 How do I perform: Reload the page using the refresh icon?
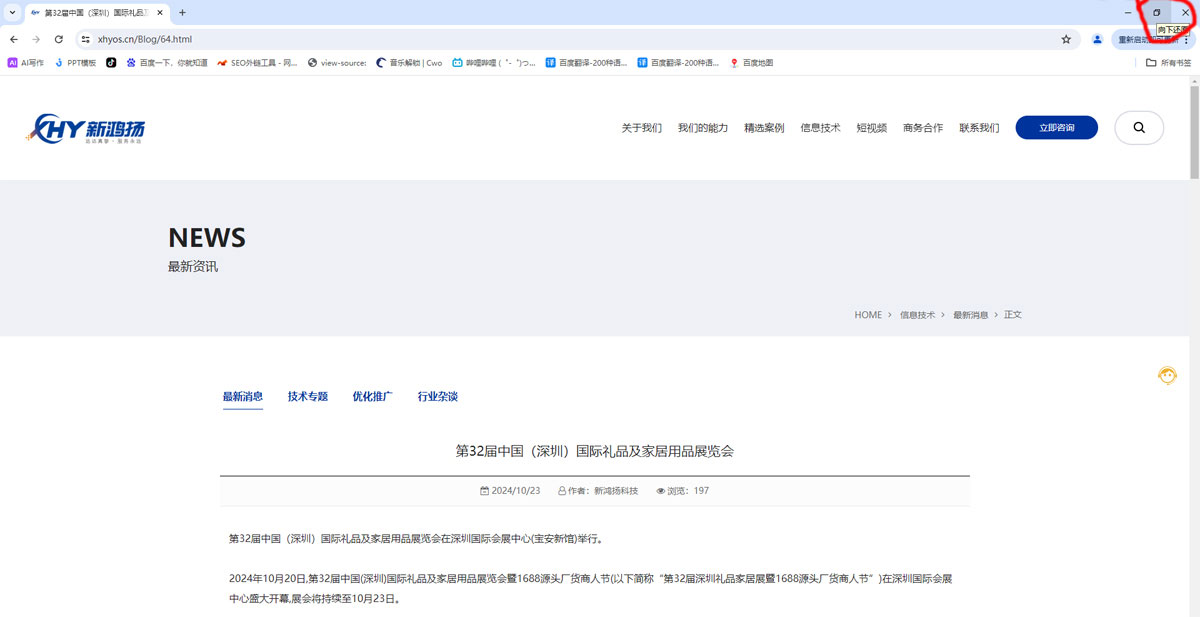pyautogui.click(x=59, y=39)
